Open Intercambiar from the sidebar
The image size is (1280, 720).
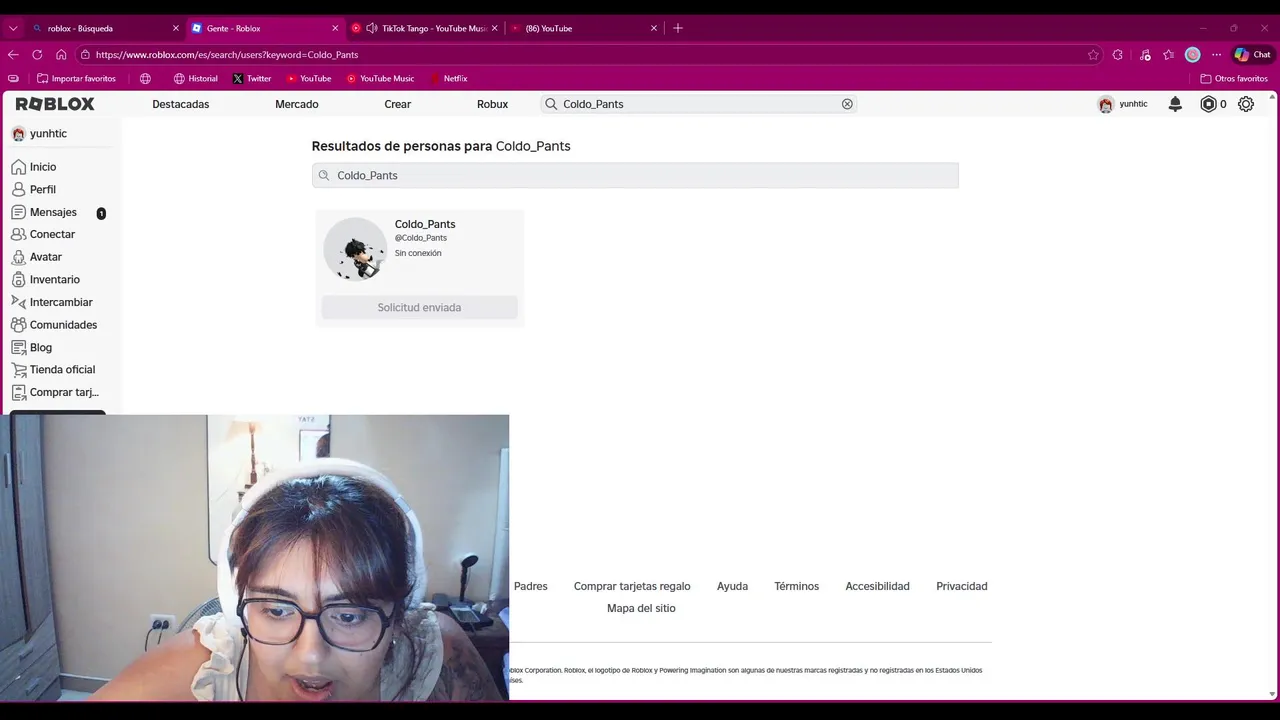tap(60, 302)
